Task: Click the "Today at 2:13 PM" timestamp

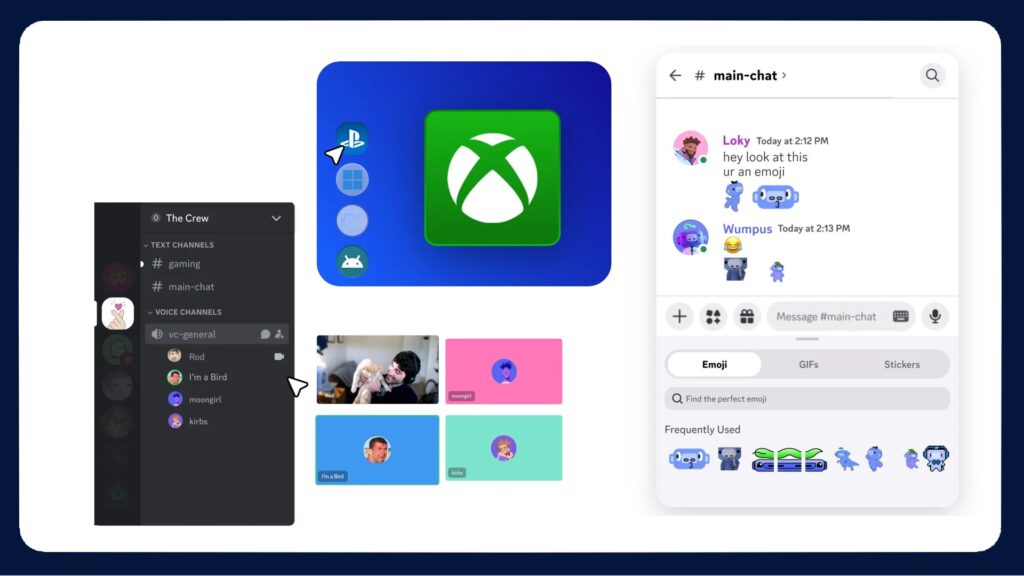Action: coord(814,229)
